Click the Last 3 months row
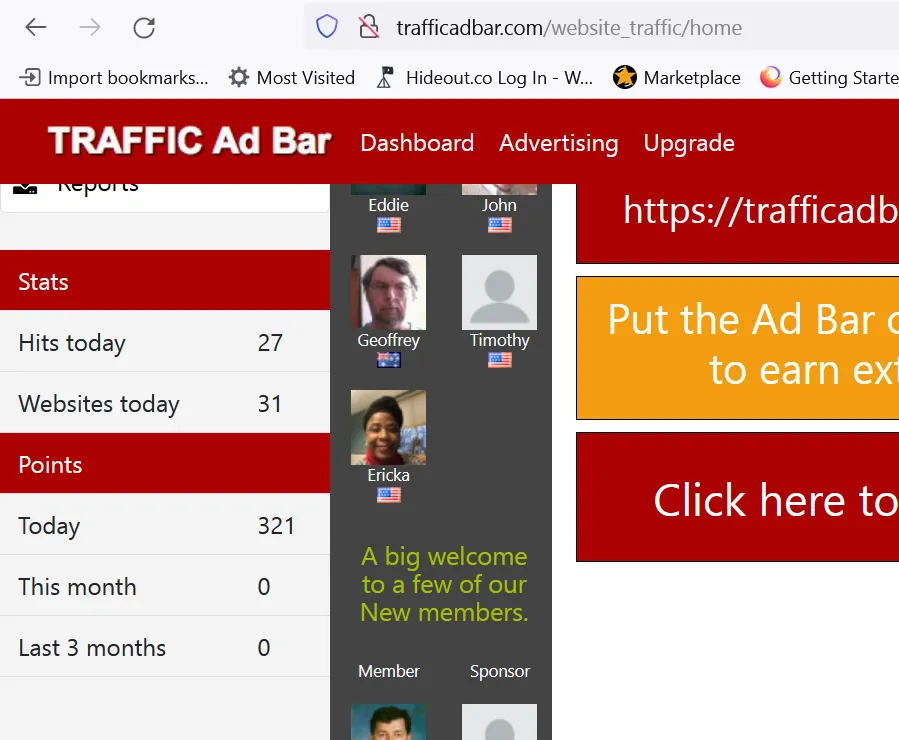 pyautogui.click(x=165, y=647)
